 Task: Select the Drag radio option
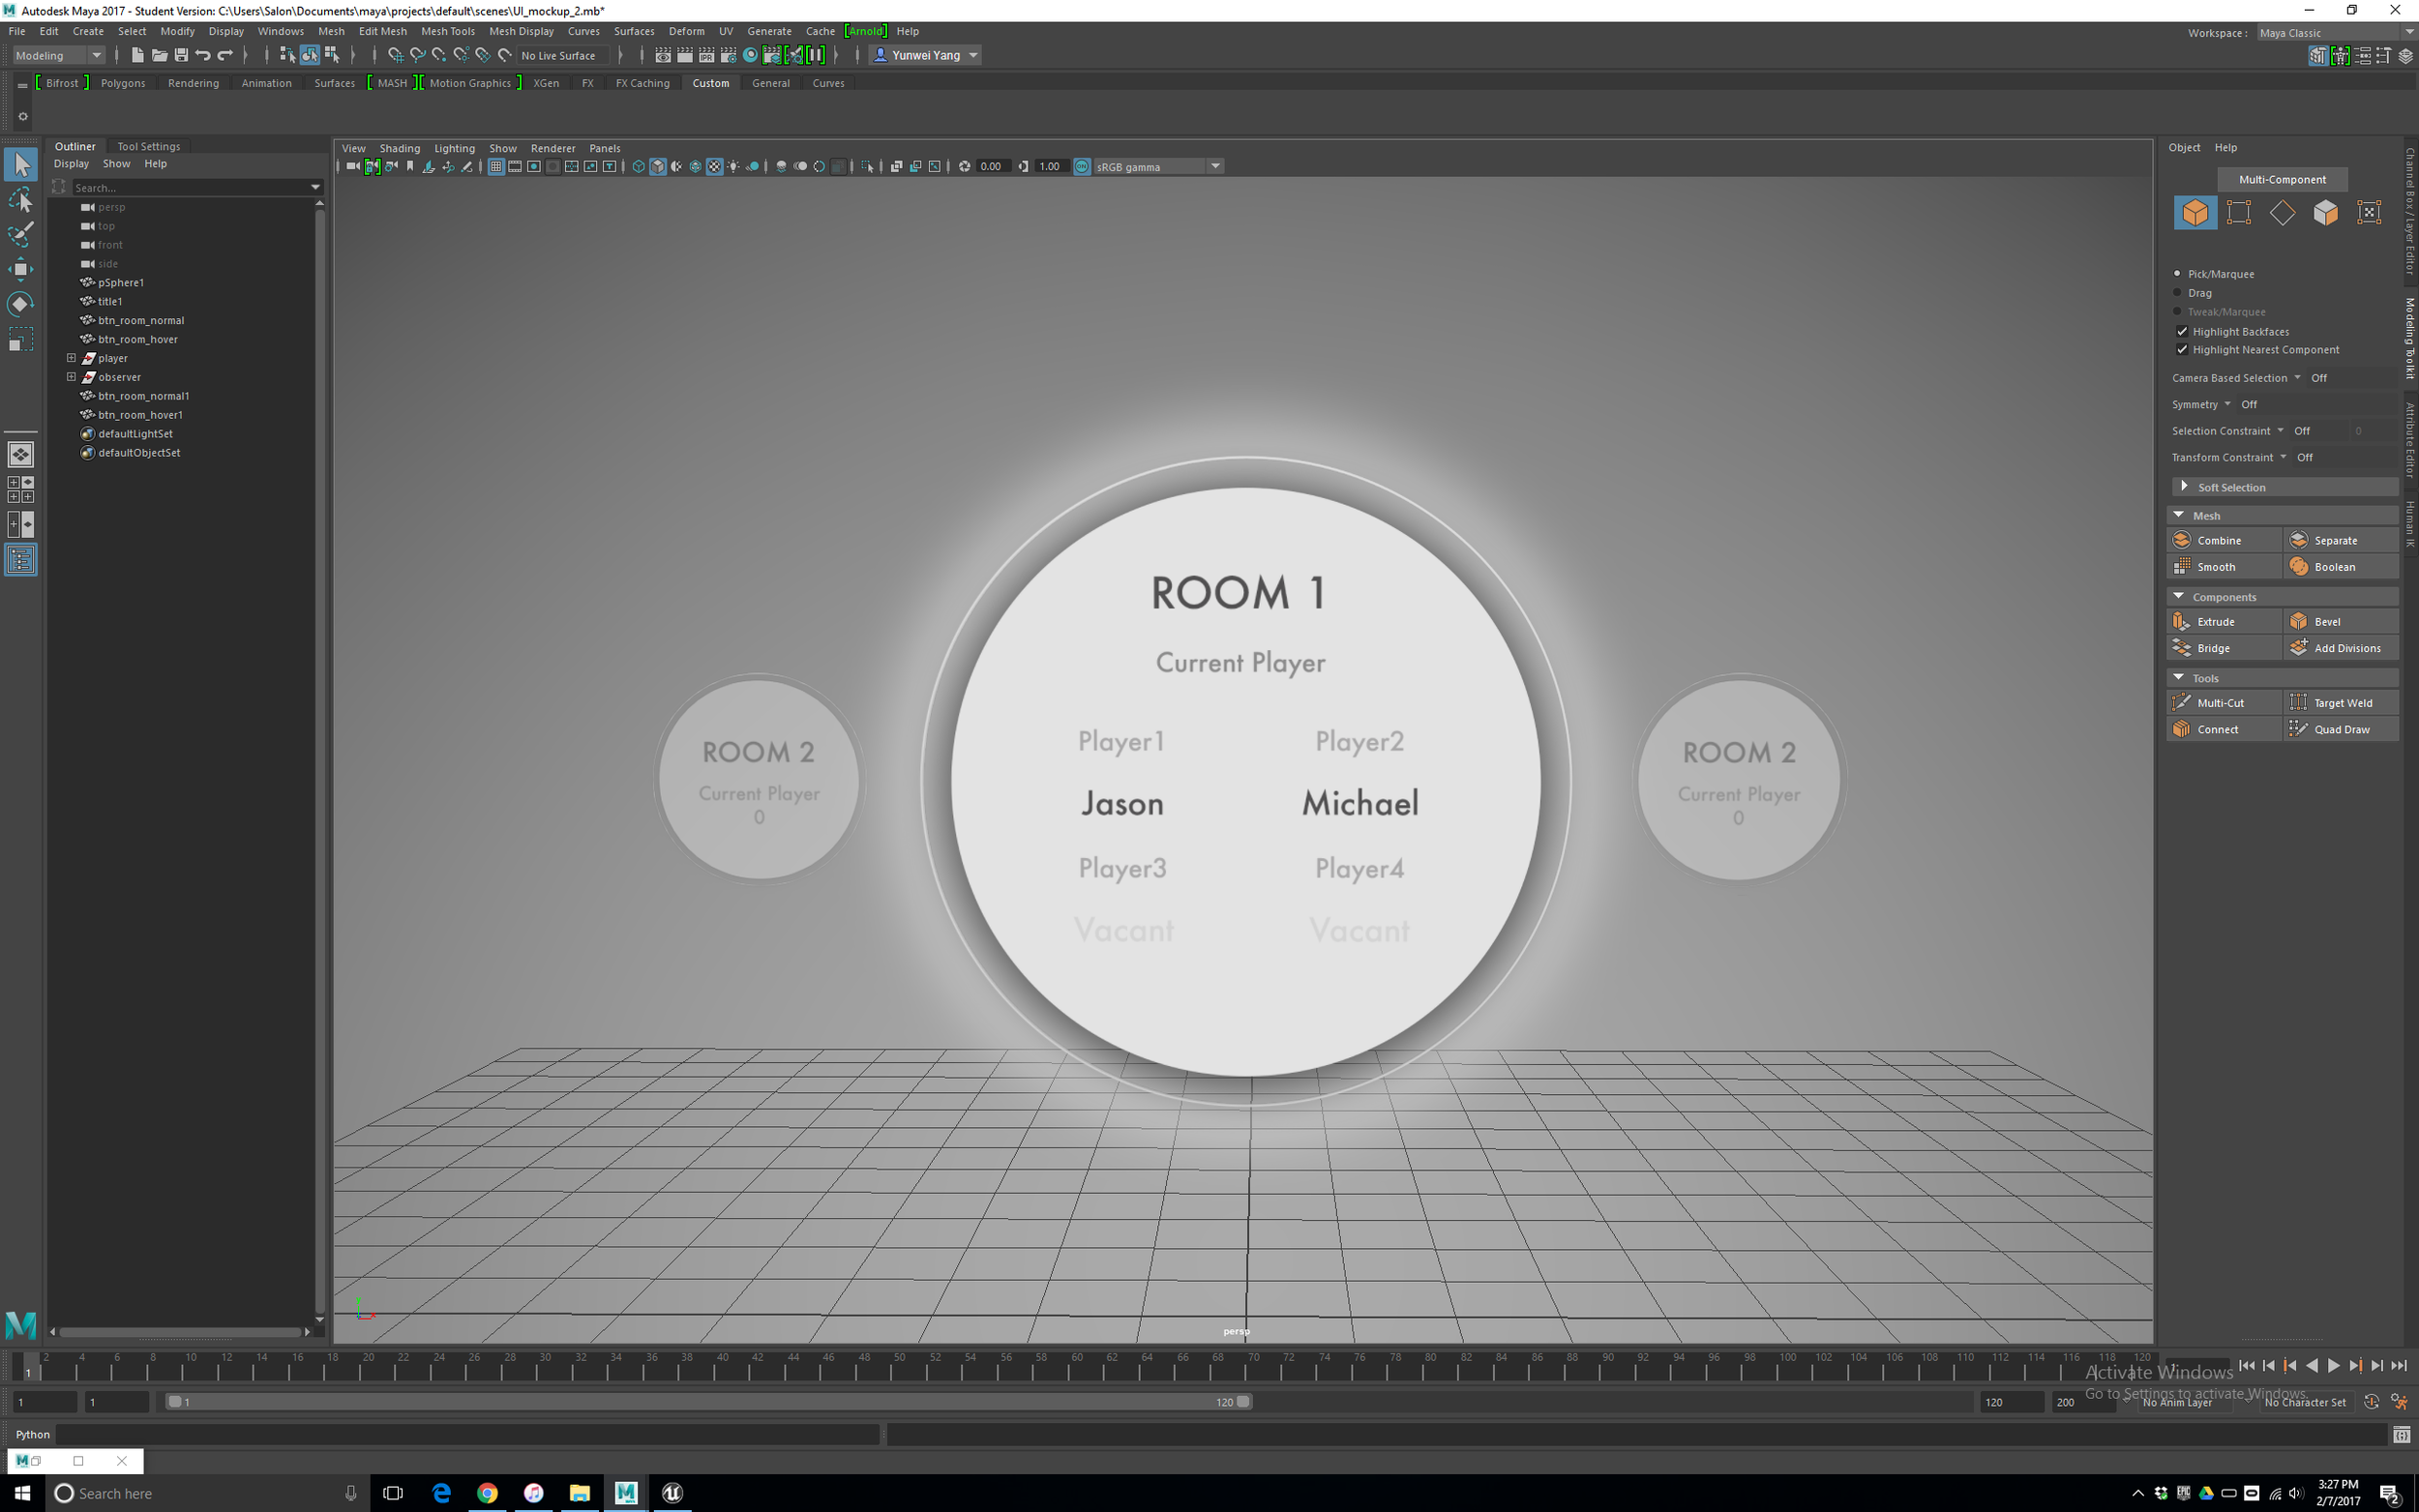point(2177,292)
